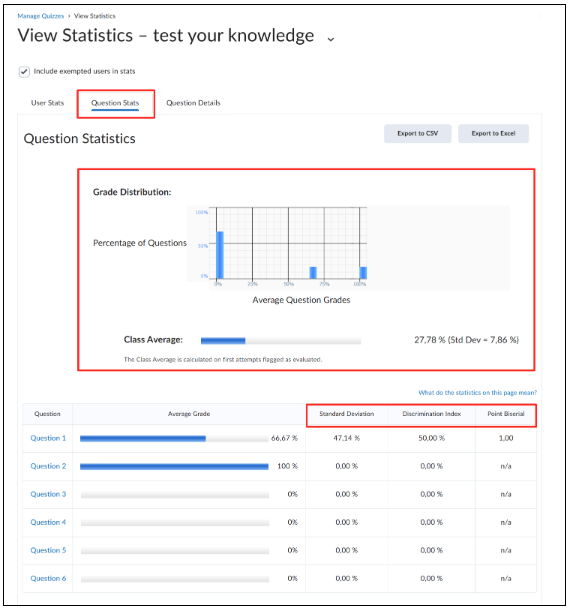570x611 pixels.
Task: Click the Class Average progress bar
Action: [x=281, y=341]
